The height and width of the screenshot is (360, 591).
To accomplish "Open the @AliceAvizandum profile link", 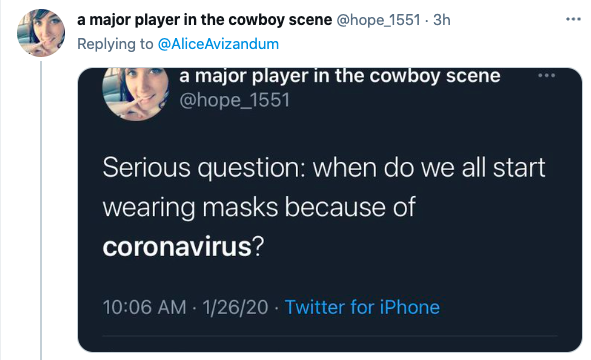I will point(218,44).
